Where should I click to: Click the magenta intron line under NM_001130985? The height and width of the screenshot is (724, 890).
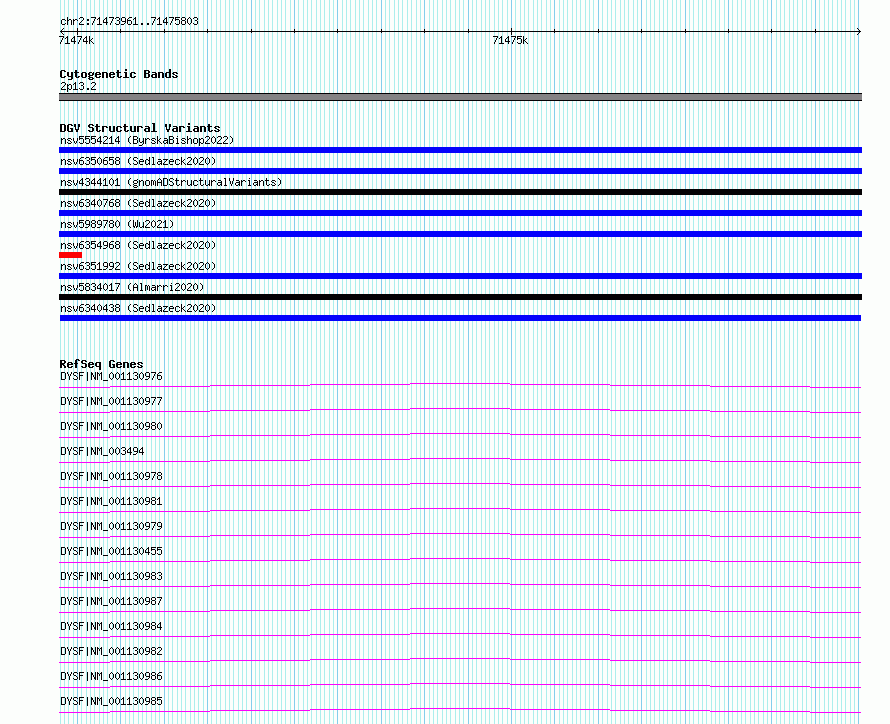click(x=460, y=709)
